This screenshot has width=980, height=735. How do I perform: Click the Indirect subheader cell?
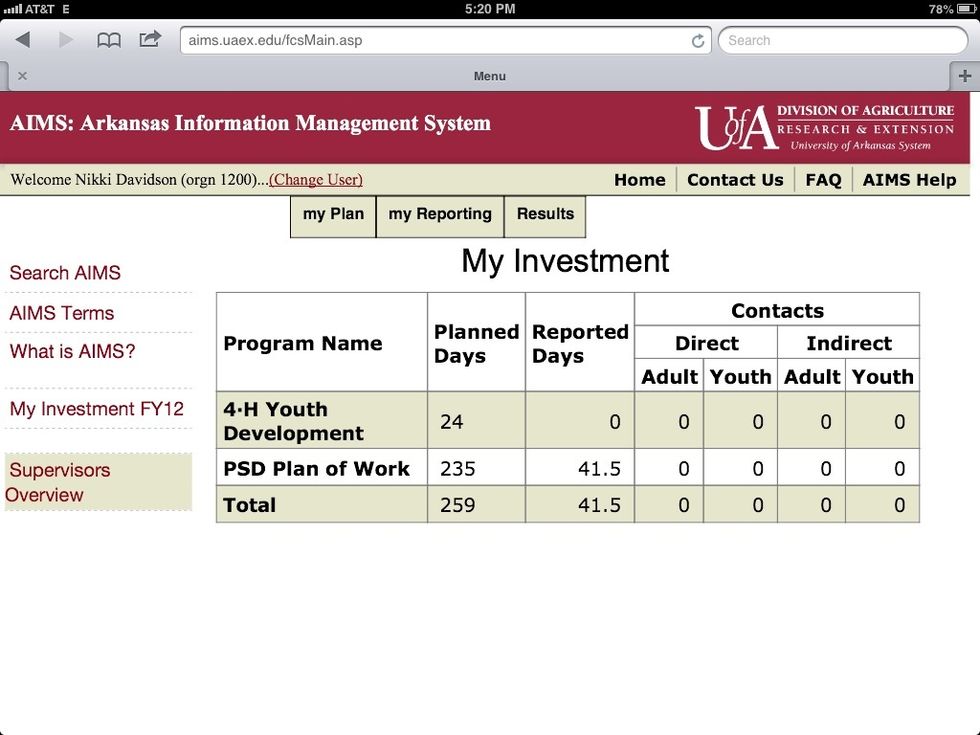849,343
